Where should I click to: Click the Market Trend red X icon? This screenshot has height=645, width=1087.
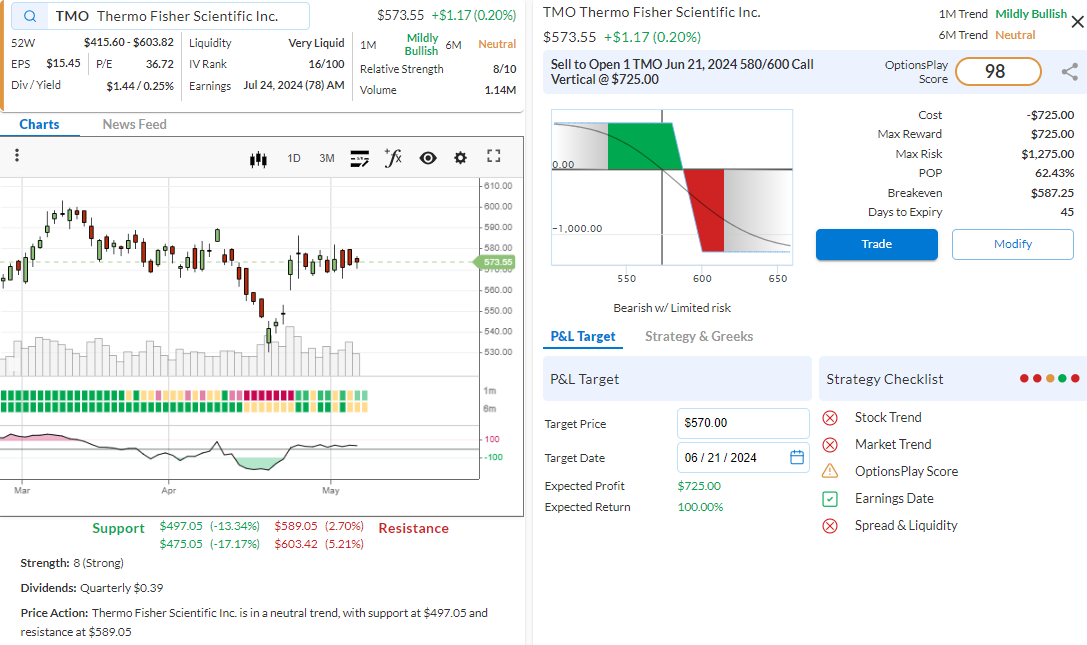(x=830, y=445)
